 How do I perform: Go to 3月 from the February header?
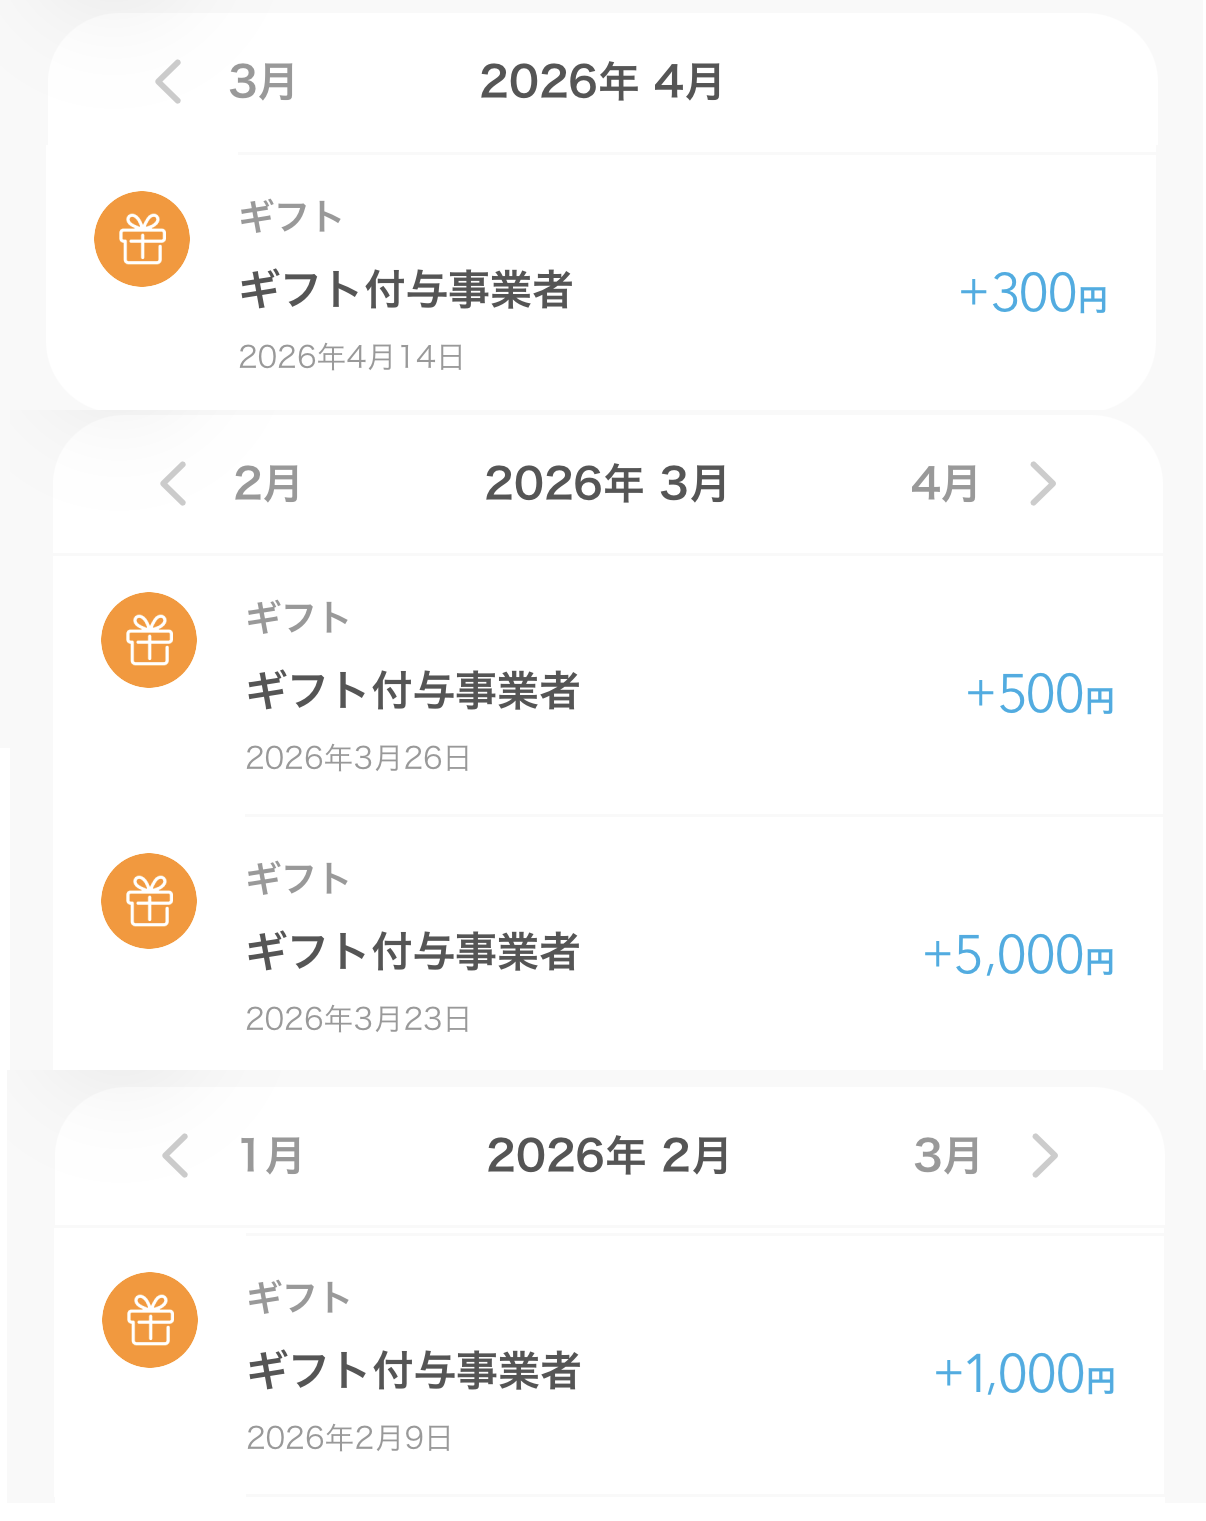(x=946, y=1156)
